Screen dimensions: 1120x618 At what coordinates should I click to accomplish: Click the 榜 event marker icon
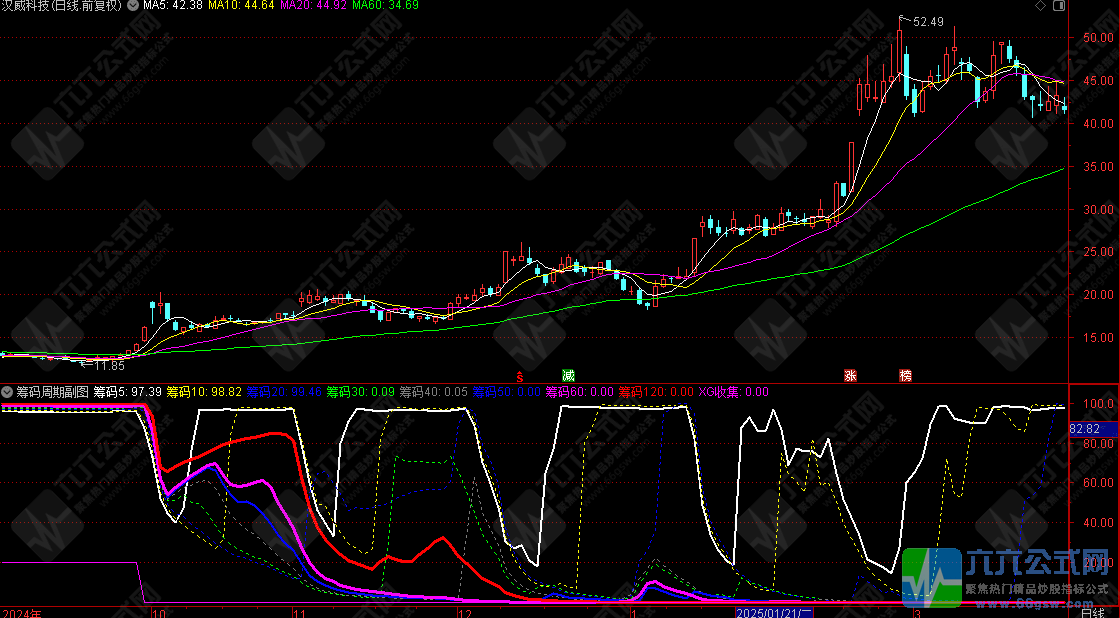905,376
